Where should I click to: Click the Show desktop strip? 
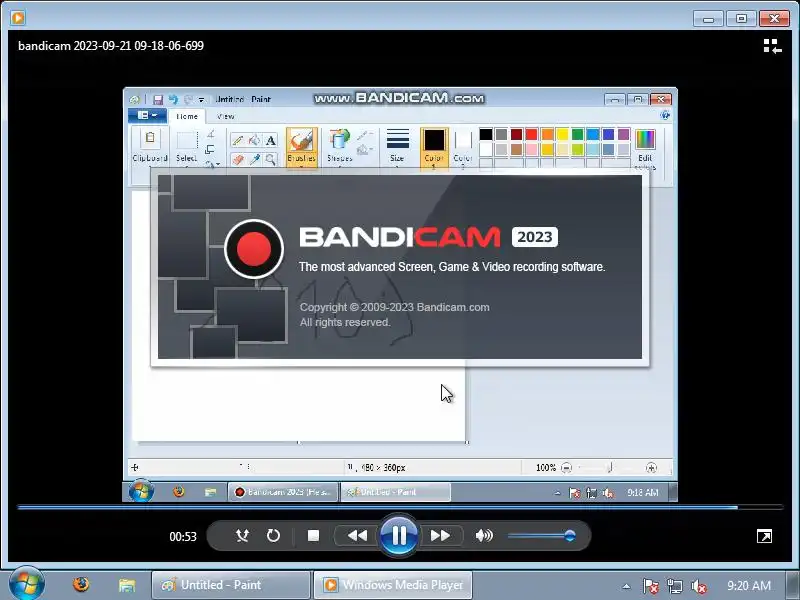point(792,585)
